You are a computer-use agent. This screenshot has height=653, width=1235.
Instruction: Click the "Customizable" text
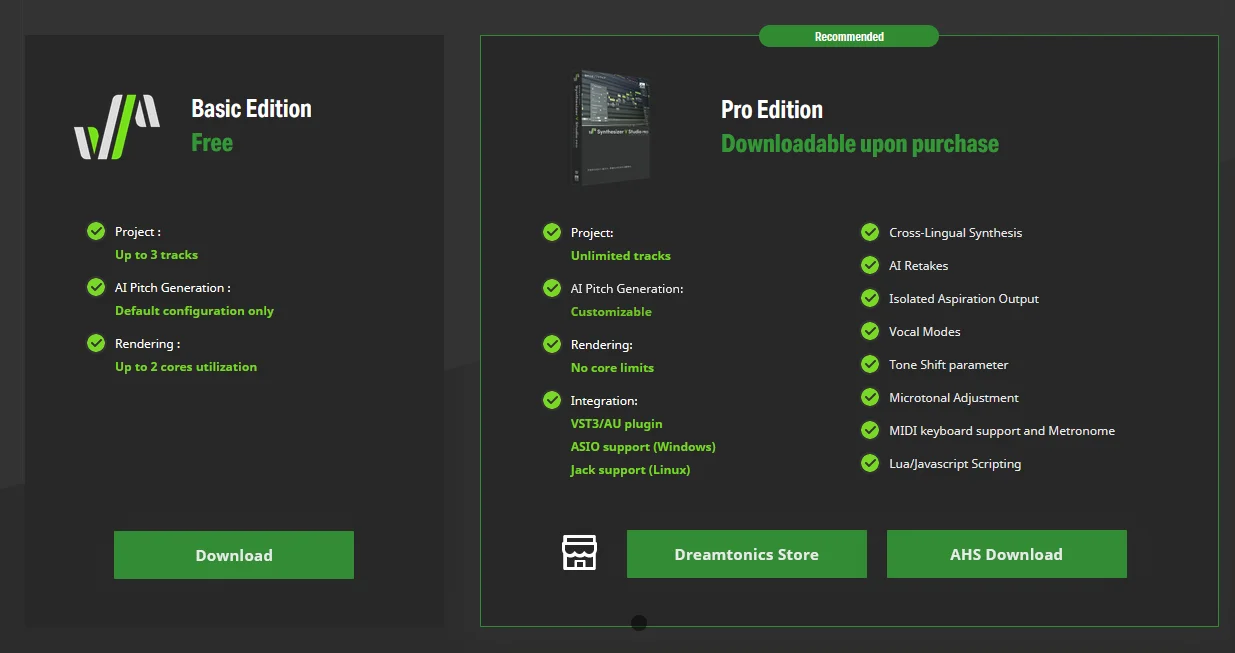click(611, 312)
